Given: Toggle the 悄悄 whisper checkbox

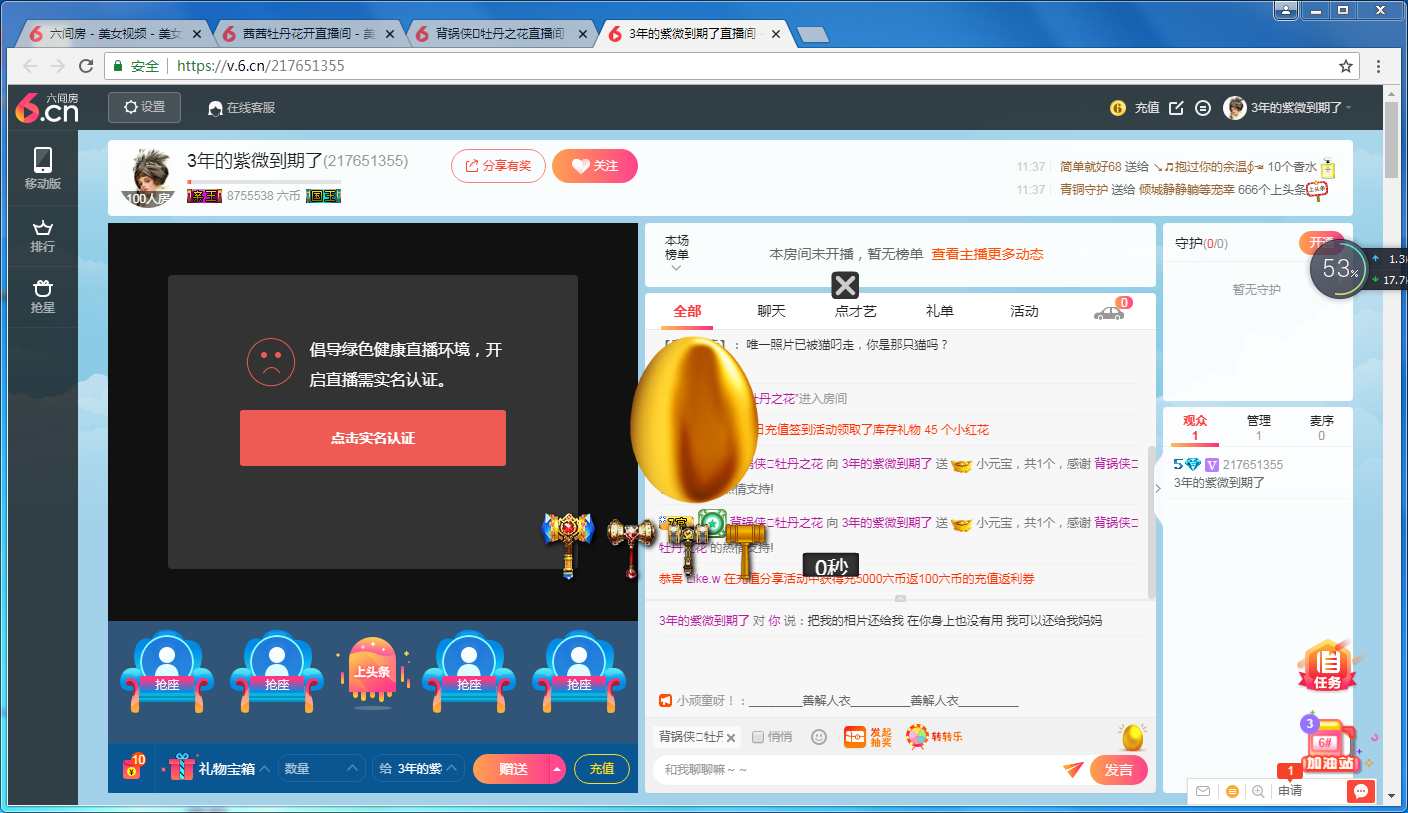Looking at the screenshot, I should tap(758, 737).
